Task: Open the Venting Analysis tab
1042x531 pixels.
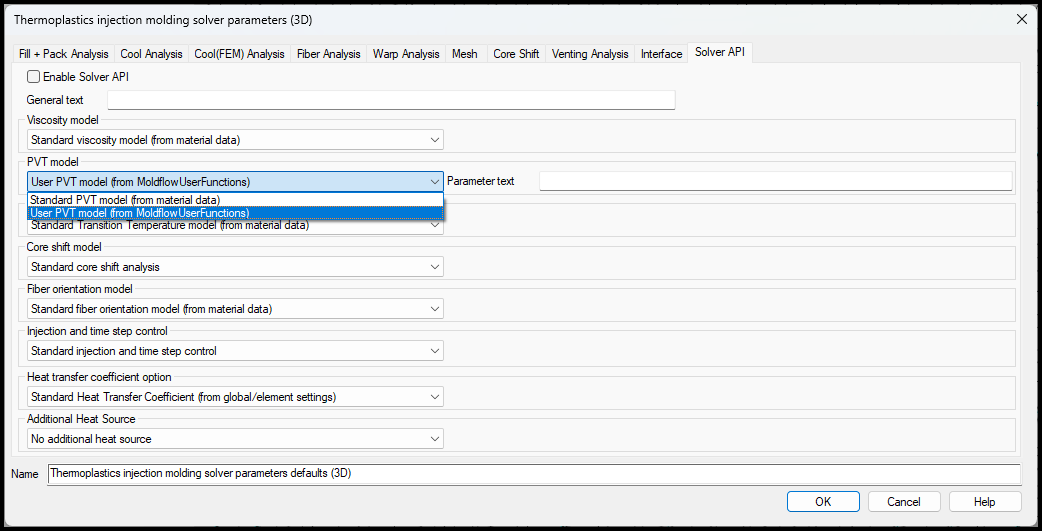Action: [x=589, y=54]
